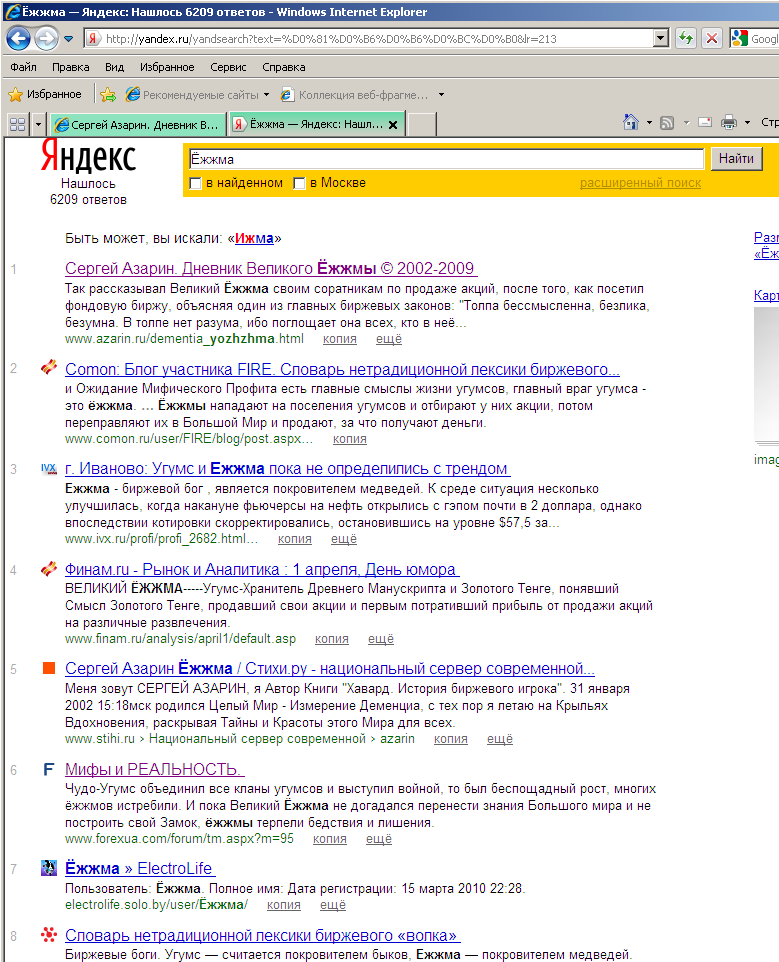Expand Коллекция веб-фрагментов dropdown arrow
This screenshot has height=962, width=779.
441,94
